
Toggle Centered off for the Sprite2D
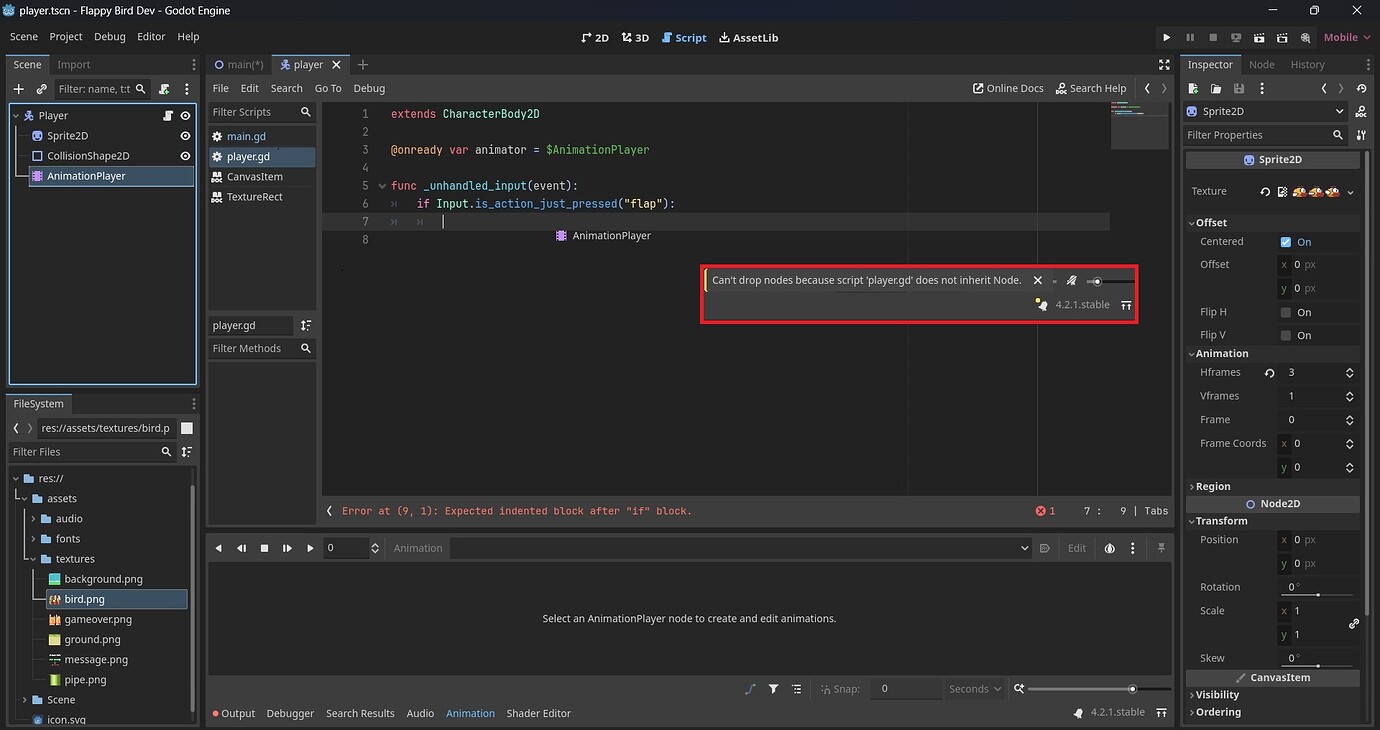pyautogui.click(x=1288, y=241)
